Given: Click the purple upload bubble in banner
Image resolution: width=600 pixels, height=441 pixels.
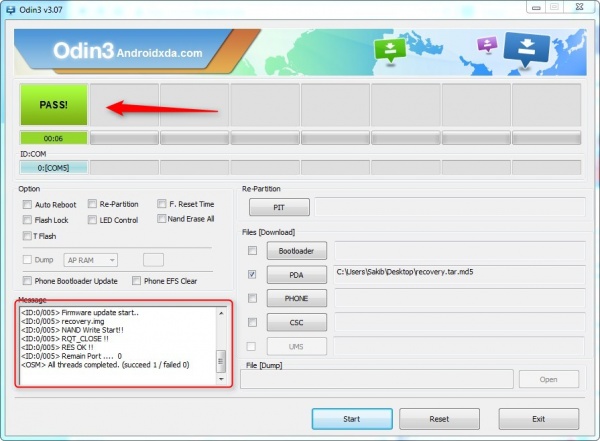Looking at the screenshot, I should (x=487, y=44).
